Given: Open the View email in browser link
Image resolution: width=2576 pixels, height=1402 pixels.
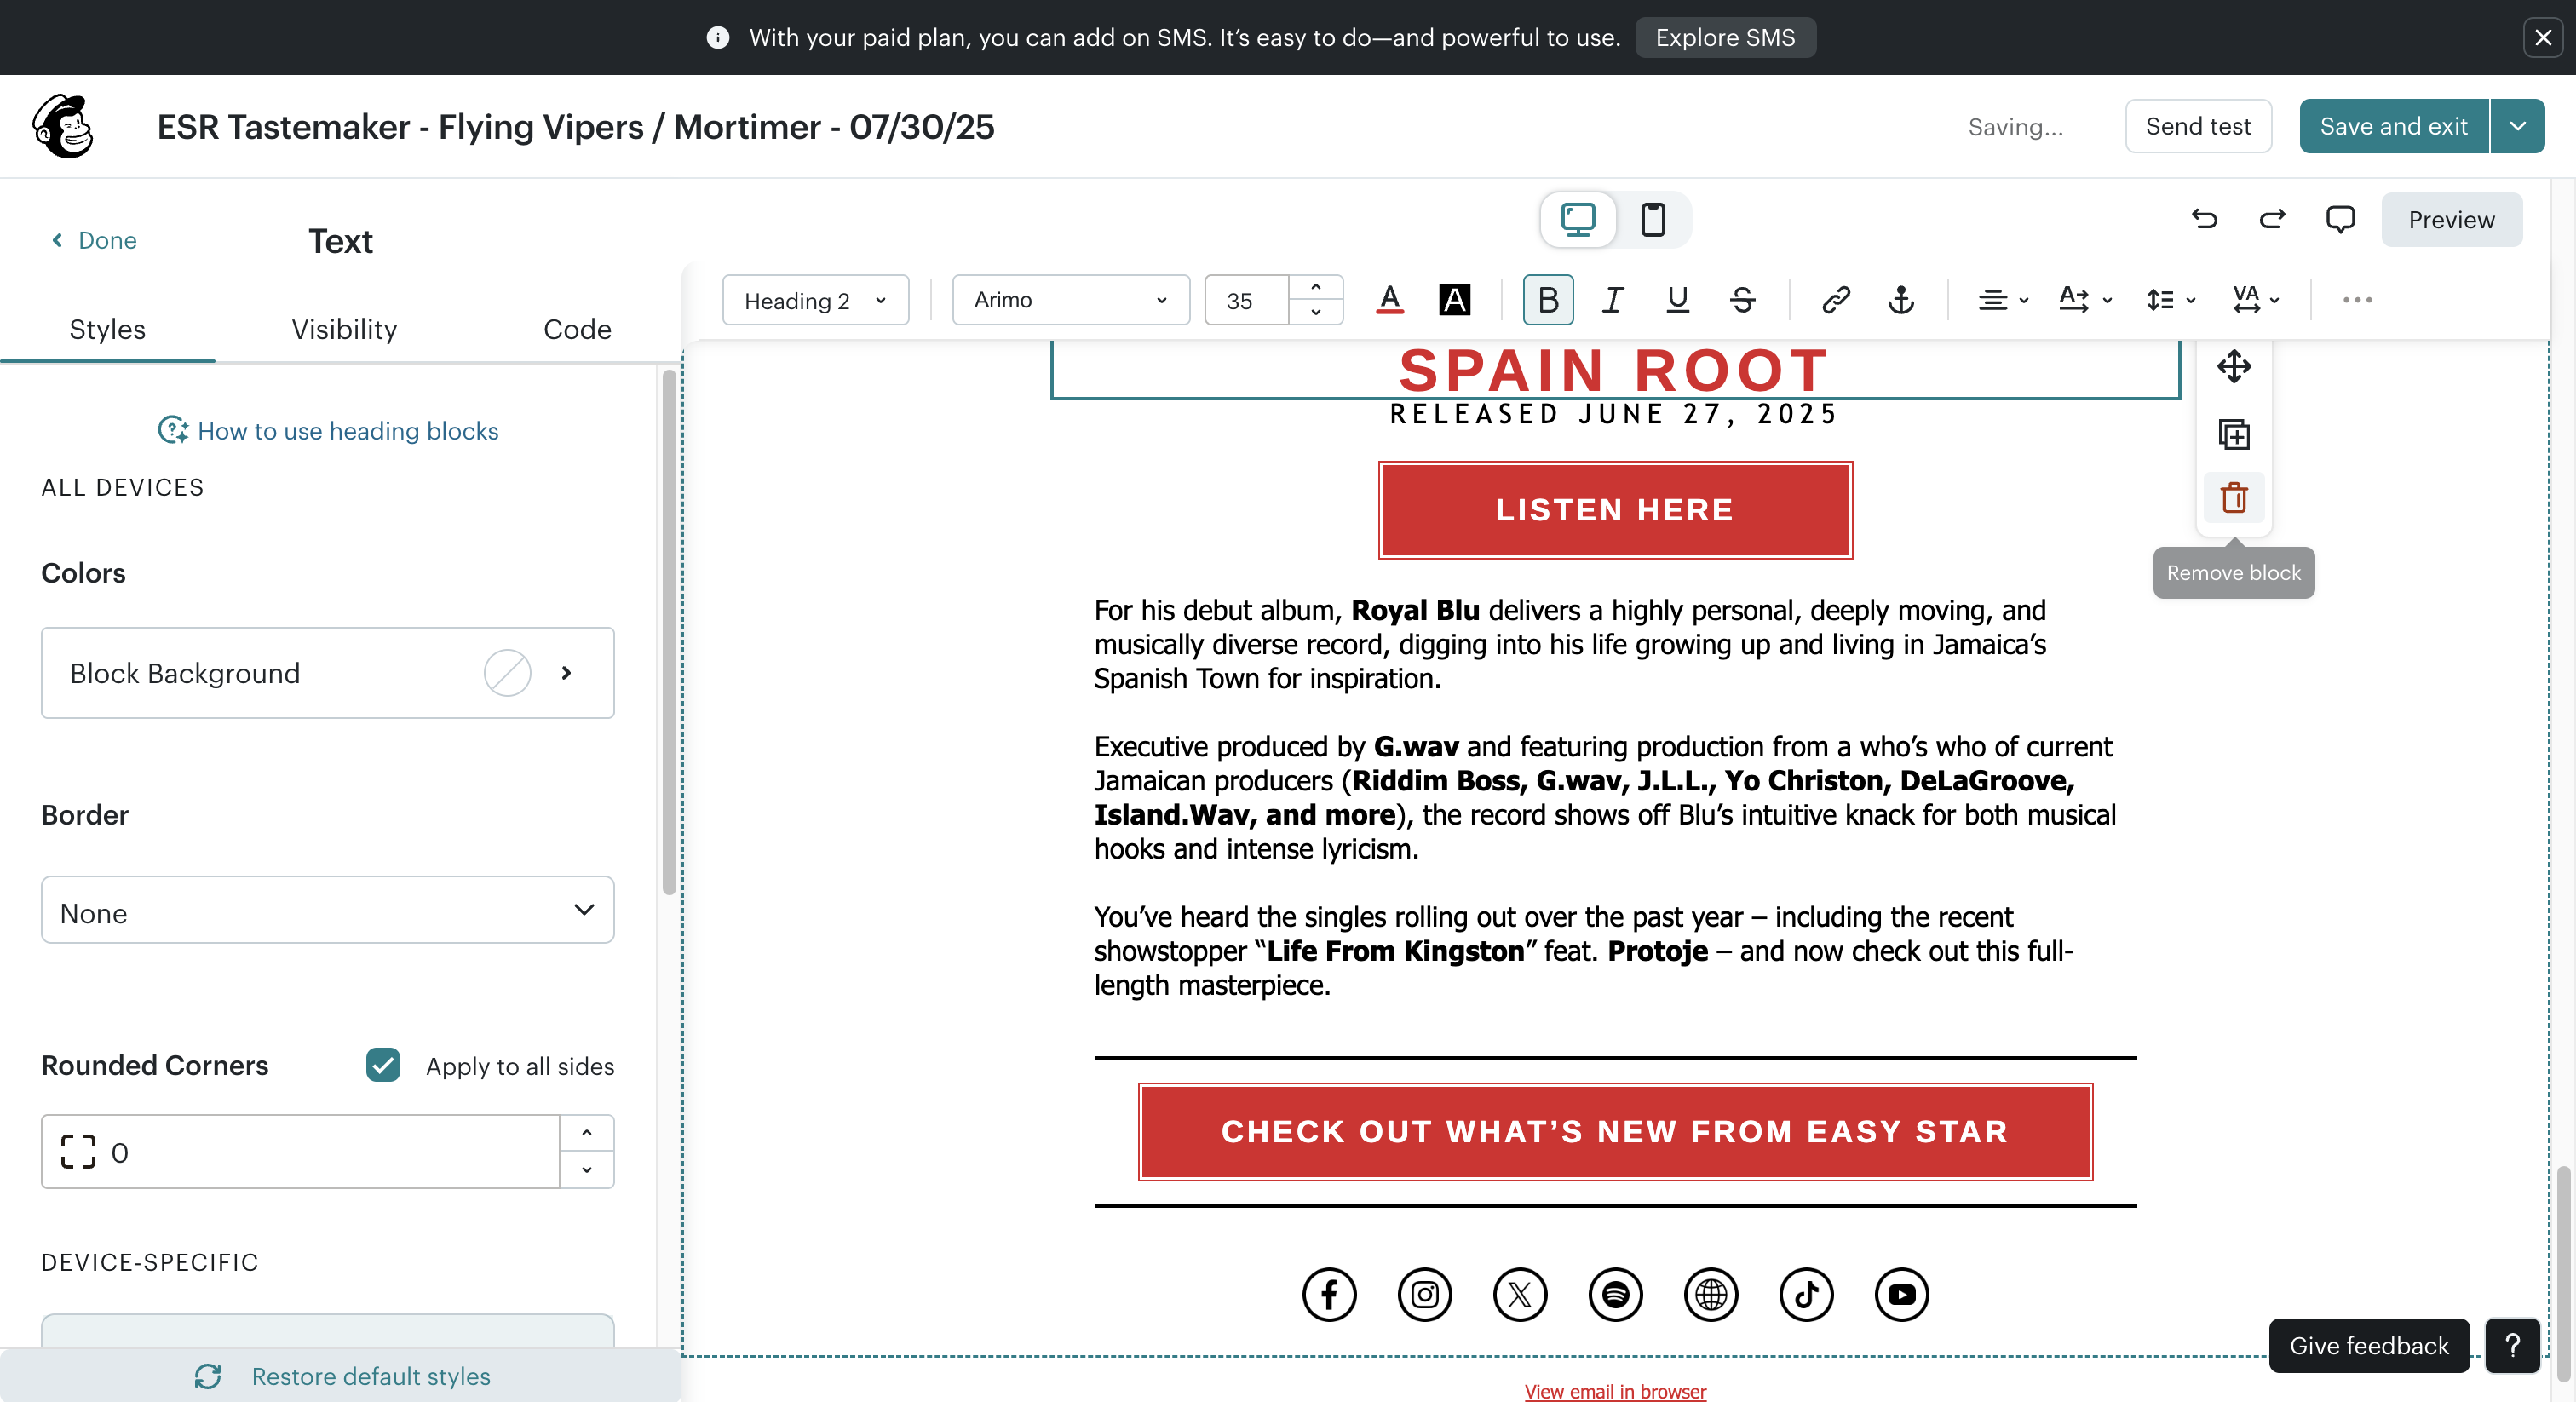Looking at the screenshot, I should tap(1615, 1391).
